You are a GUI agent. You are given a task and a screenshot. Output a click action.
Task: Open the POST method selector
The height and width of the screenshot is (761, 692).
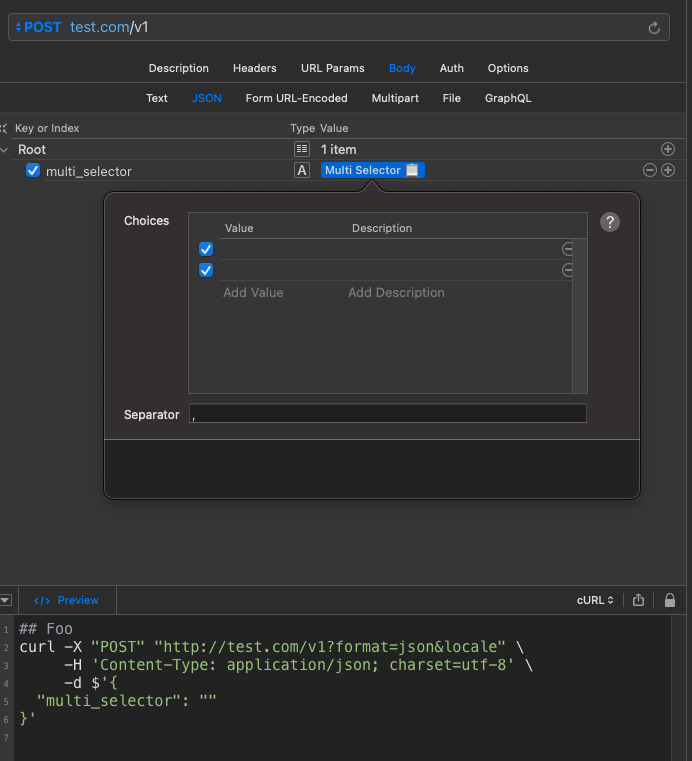point(38,27)
